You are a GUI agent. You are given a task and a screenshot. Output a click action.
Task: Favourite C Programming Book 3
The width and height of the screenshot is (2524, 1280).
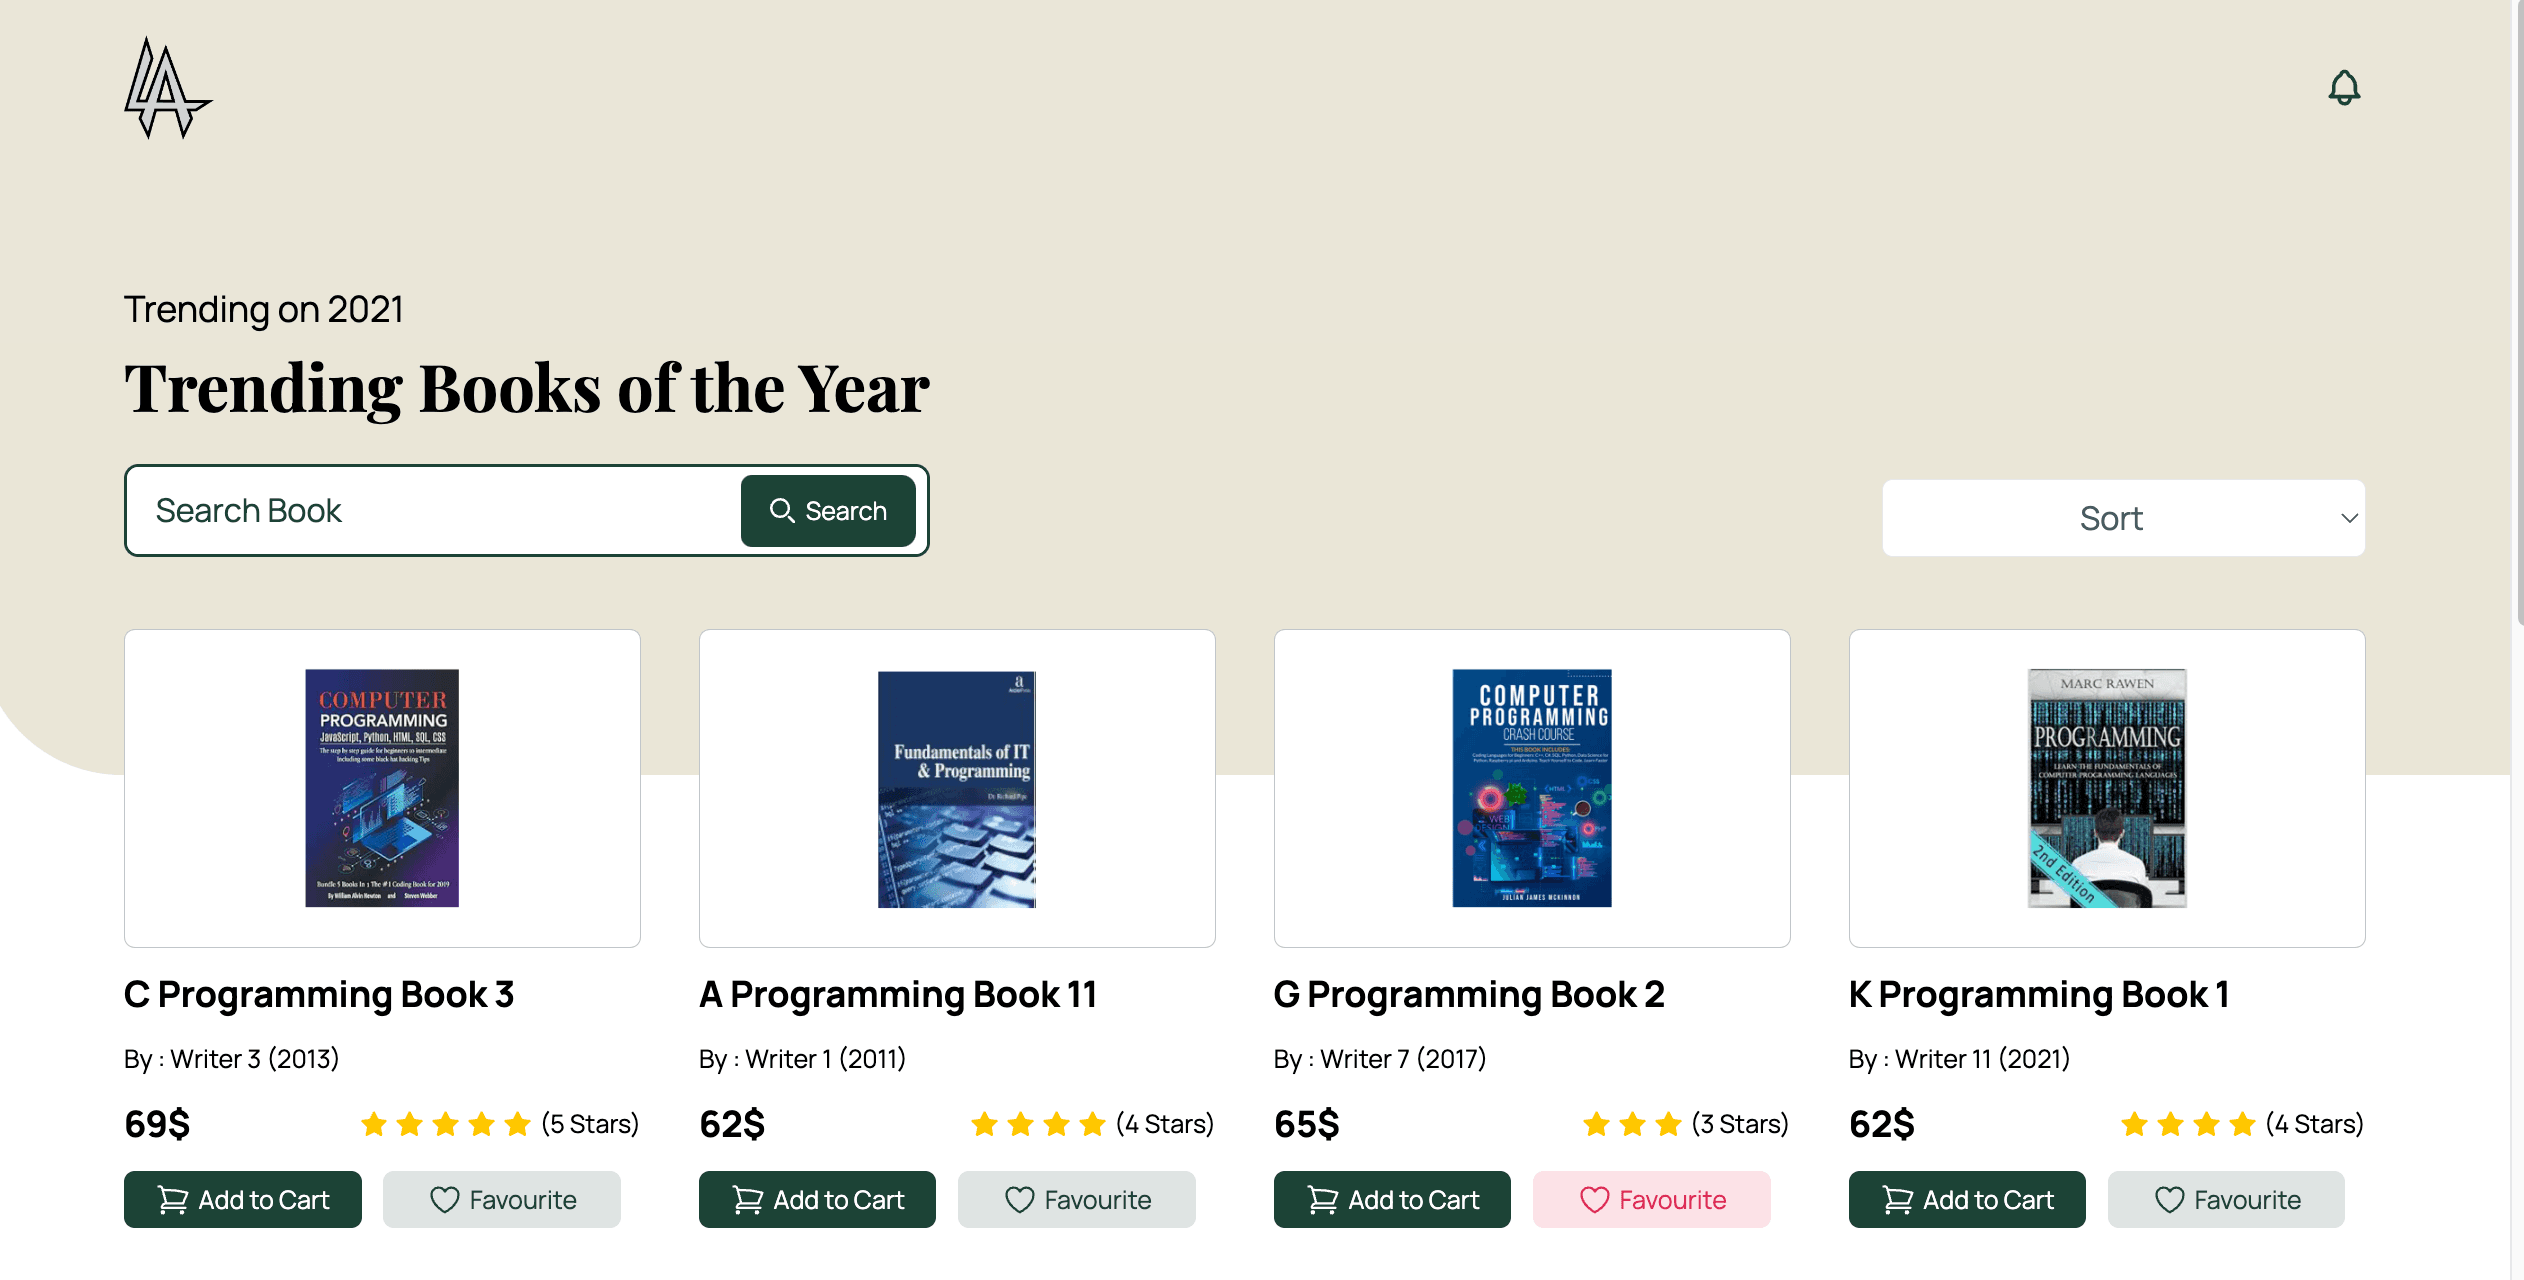coord(502,1199)
